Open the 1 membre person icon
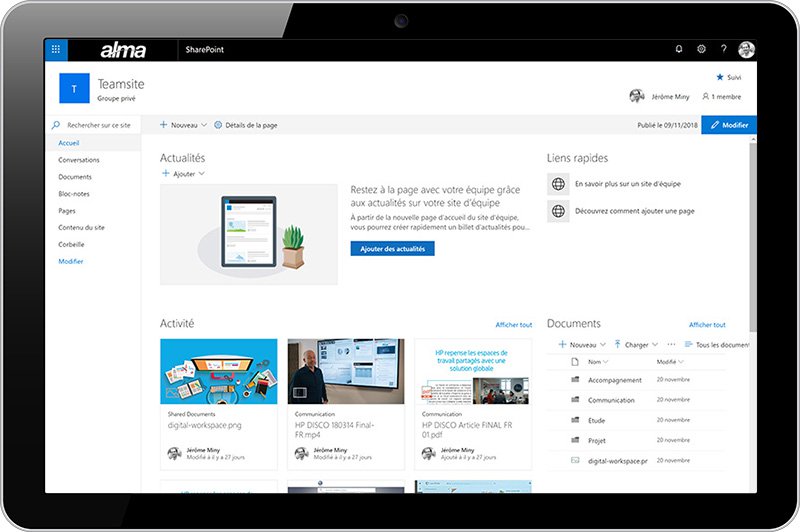The image size is (800, 532). click(706, 96)
